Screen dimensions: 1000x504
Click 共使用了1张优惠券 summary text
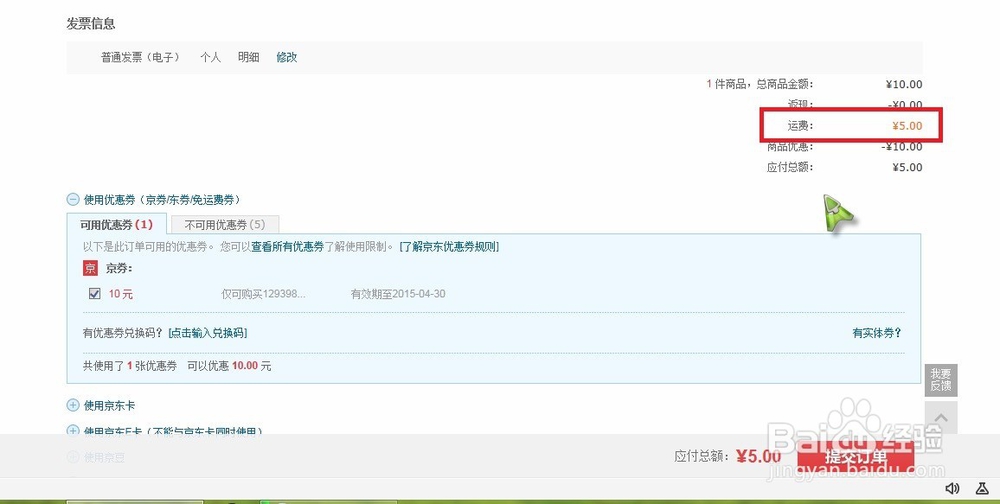[x=130, y=366]
